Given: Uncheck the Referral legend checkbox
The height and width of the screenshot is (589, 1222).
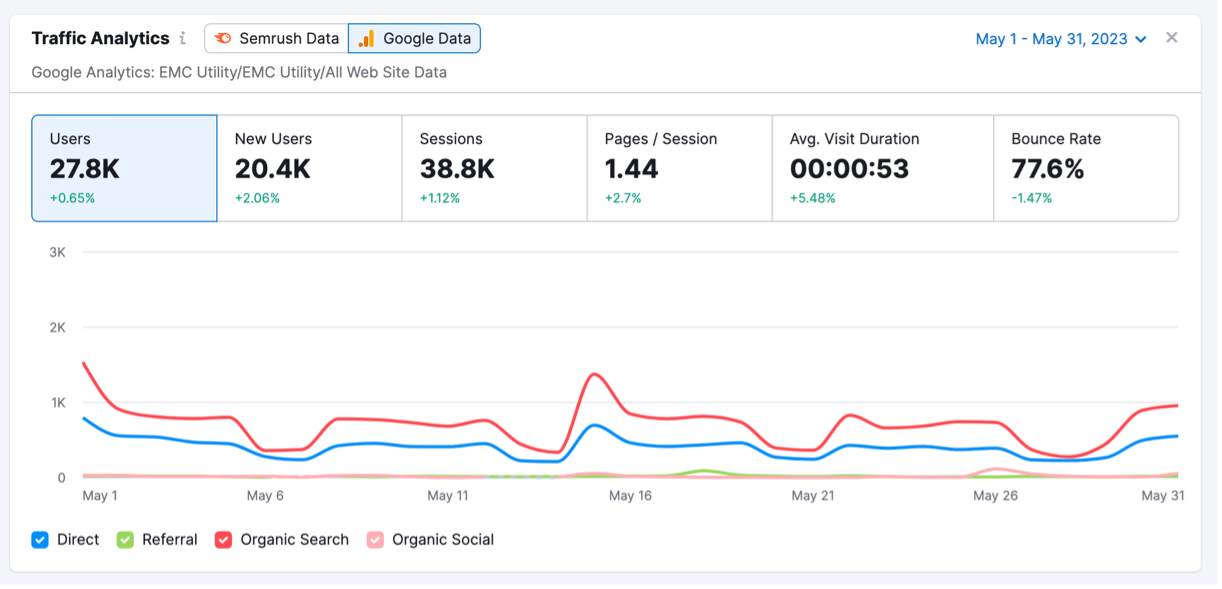Looking at the screenshot, I should click(x=125, y=540).
